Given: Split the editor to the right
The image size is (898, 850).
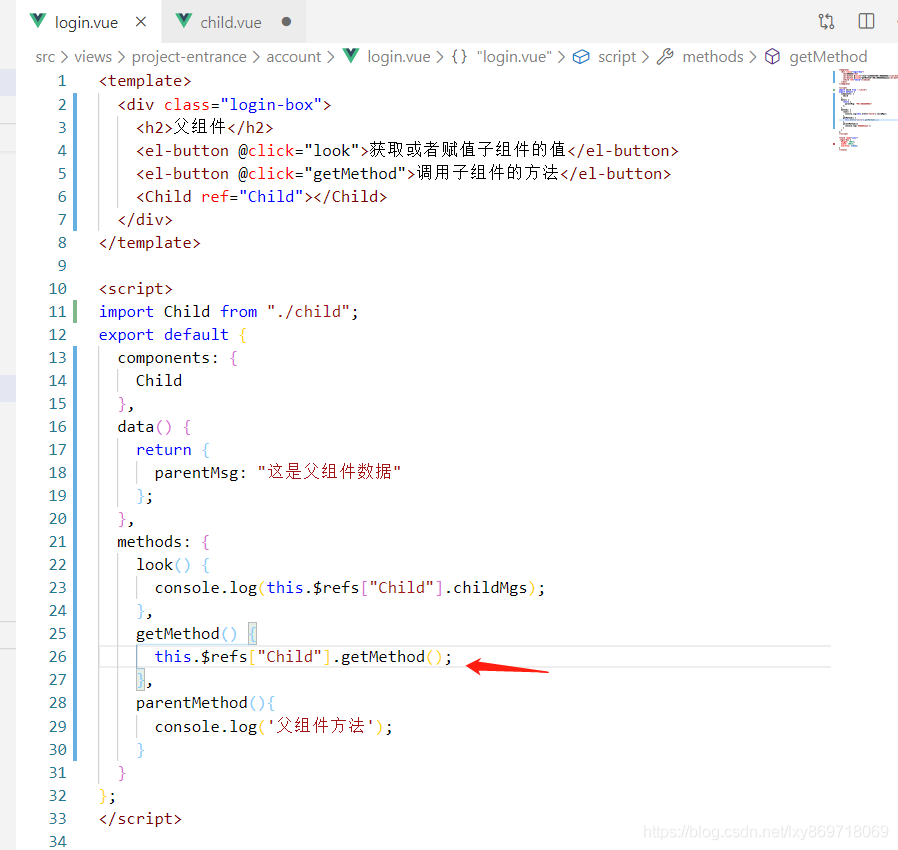Looking at the screenshot, I should pos(866,22).
